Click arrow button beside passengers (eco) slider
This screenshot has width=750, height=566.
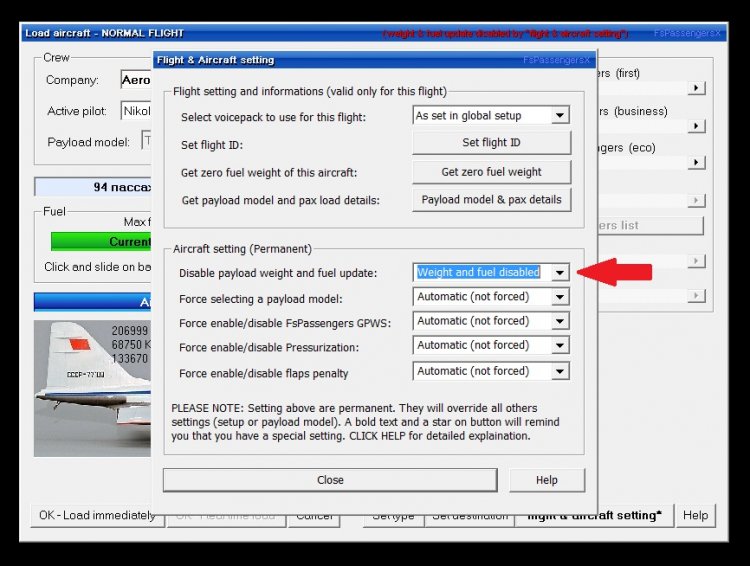696,163
